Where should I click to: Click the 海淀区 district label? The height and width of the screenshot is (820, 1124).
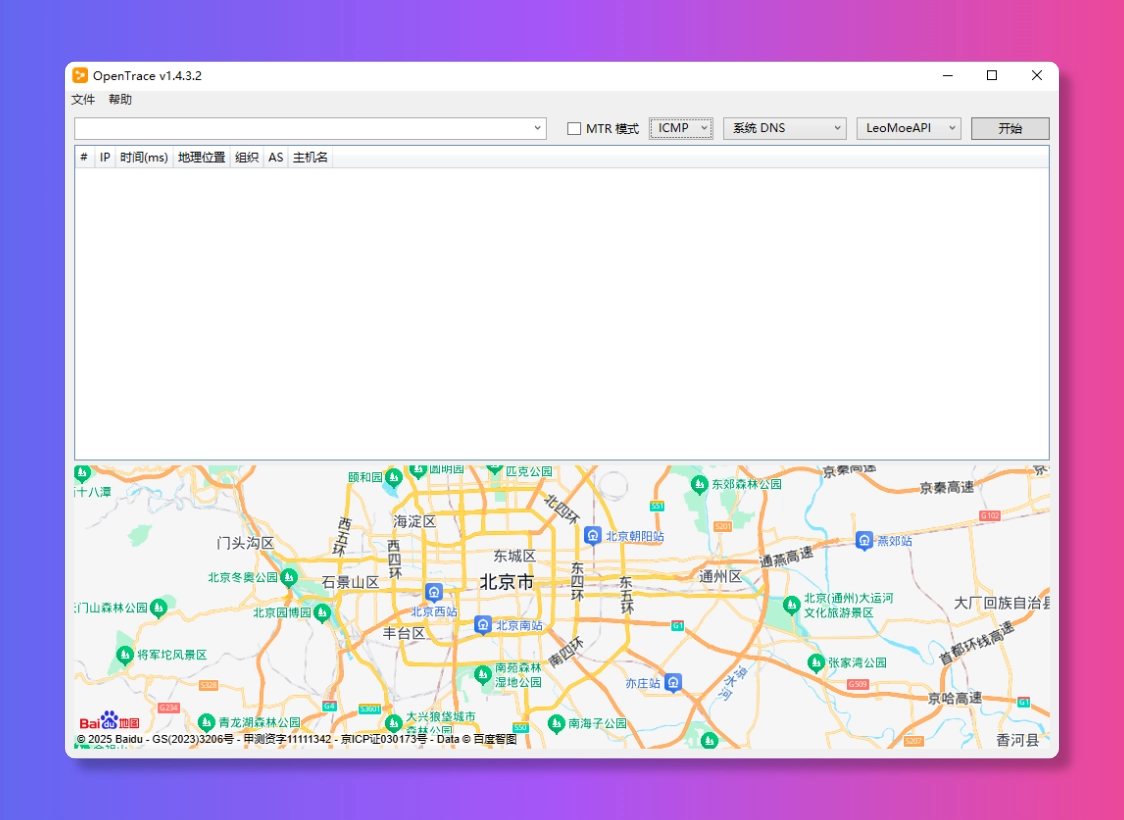tap(415, 521)
